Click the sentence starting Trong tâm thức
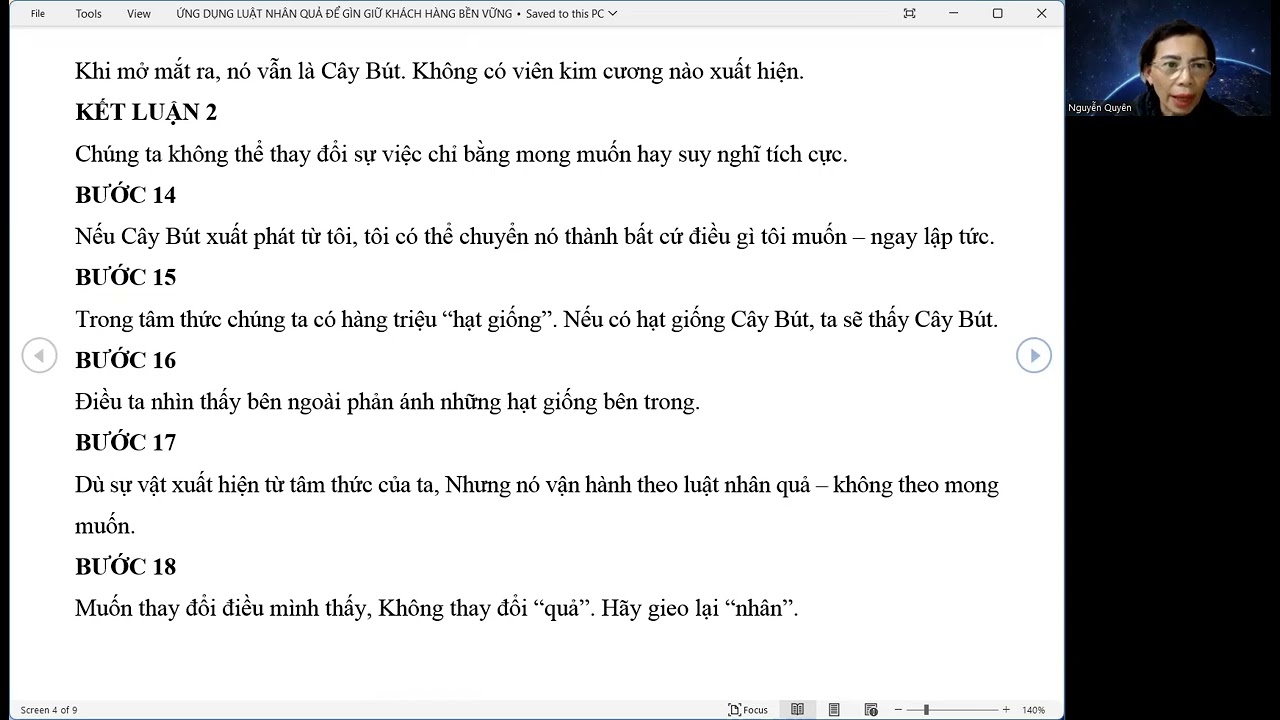The width and height of the screenshot is (1280, 720). [x=536, y=320]
